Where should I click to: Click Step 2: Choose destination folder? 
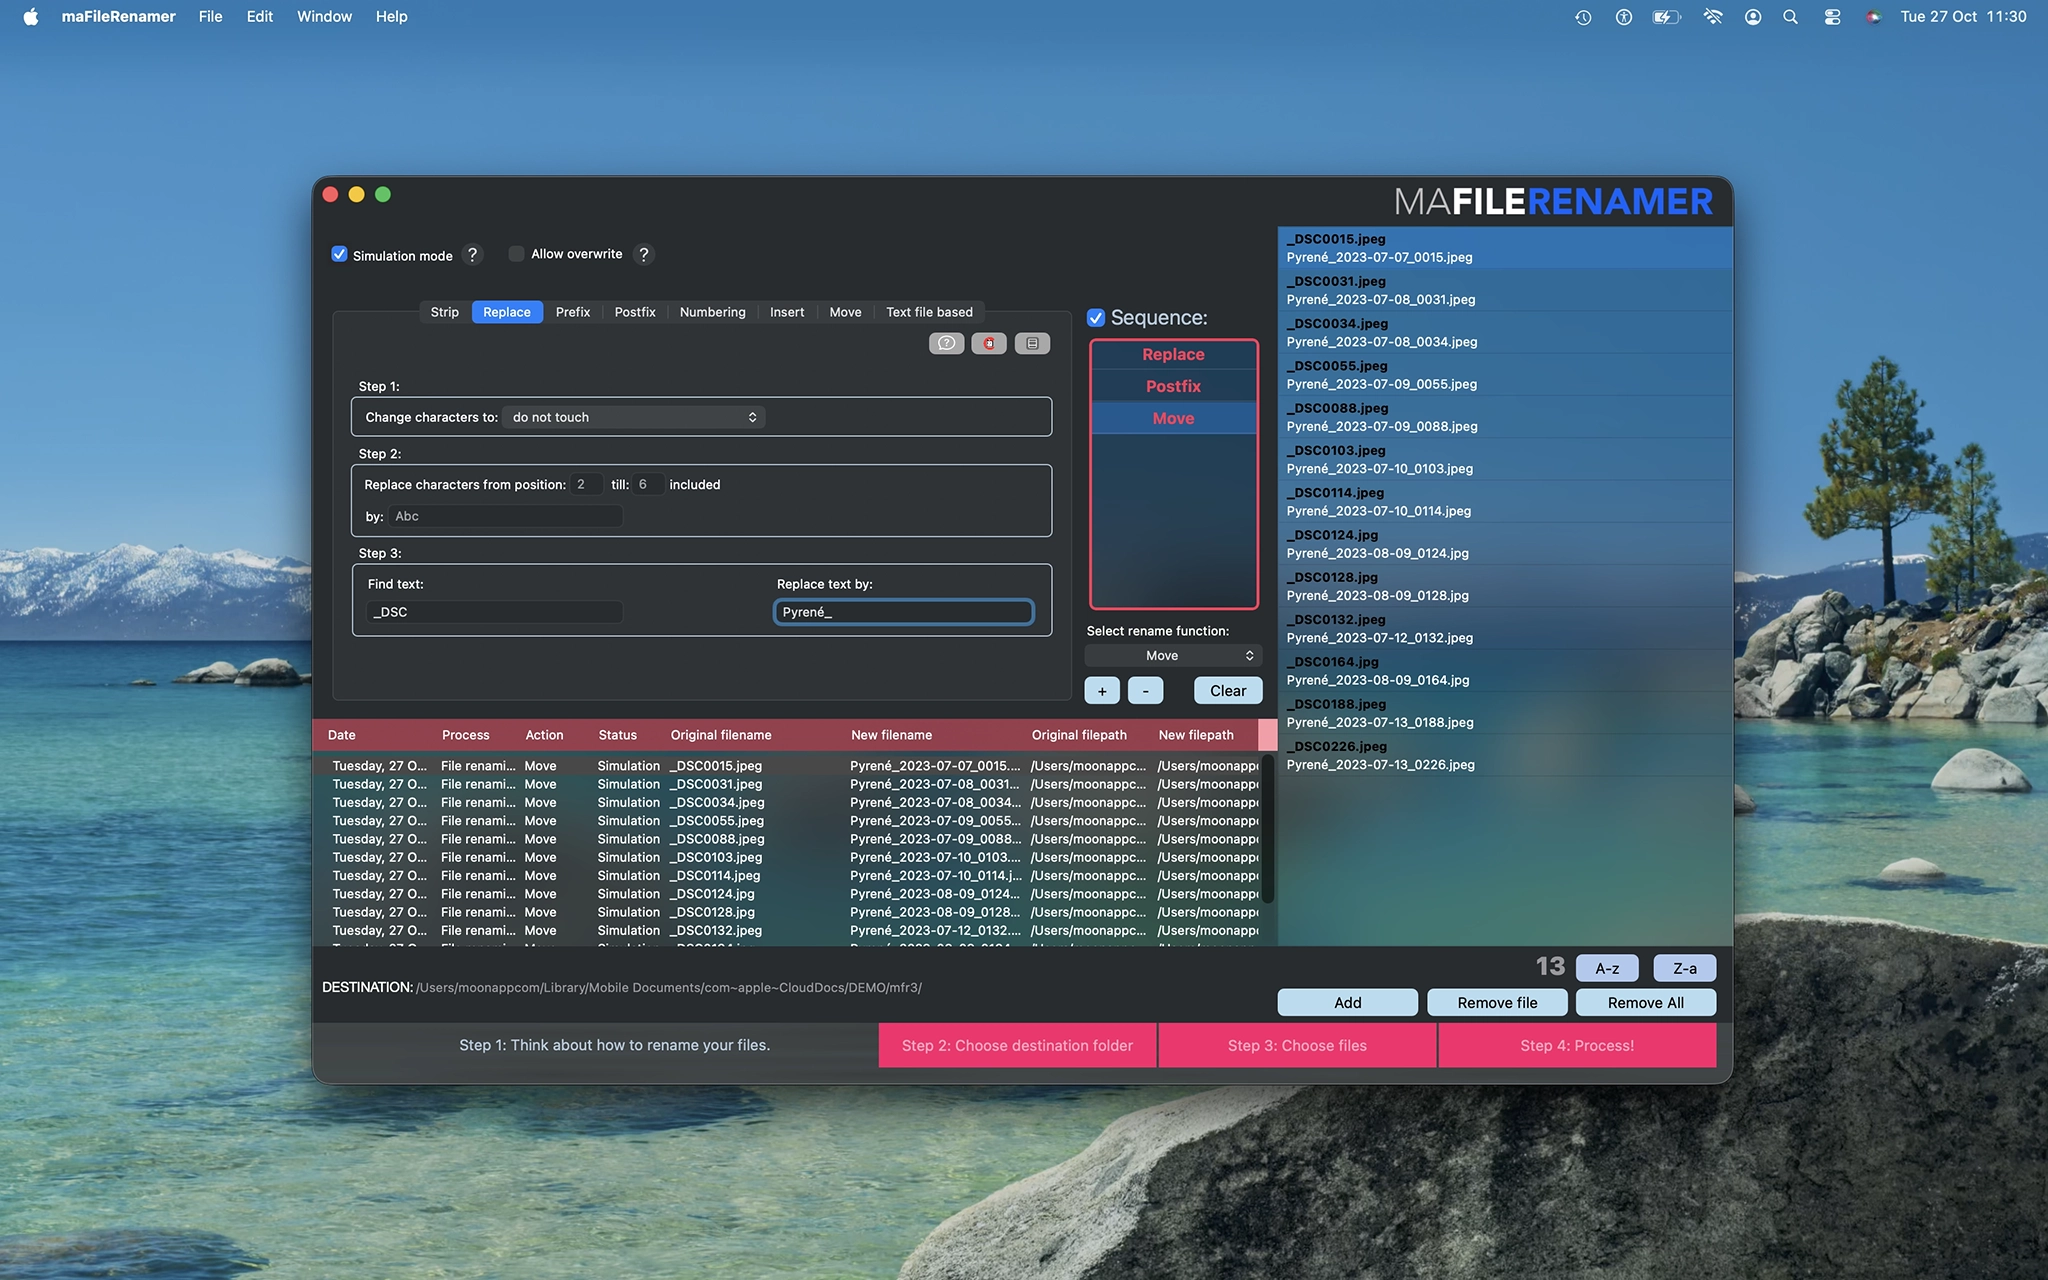point(1017,1046)
